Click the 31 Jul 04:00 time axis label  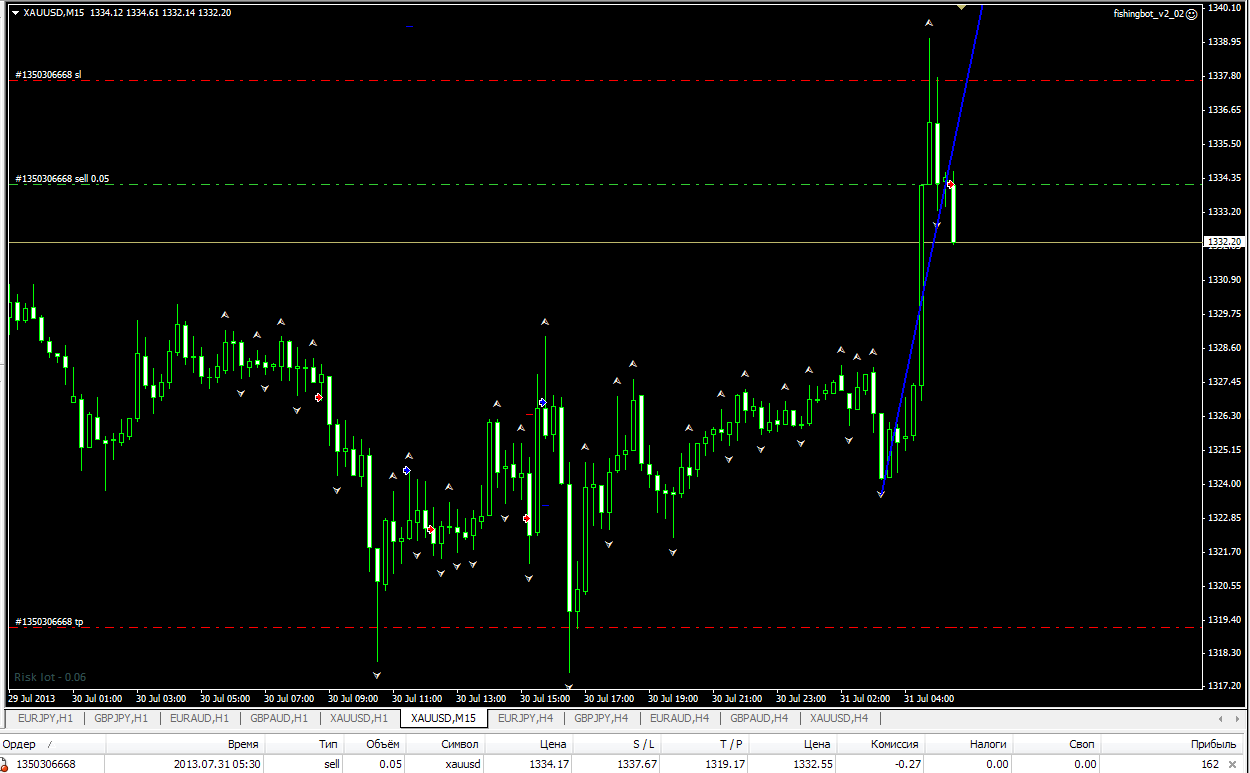click(929, 698)
